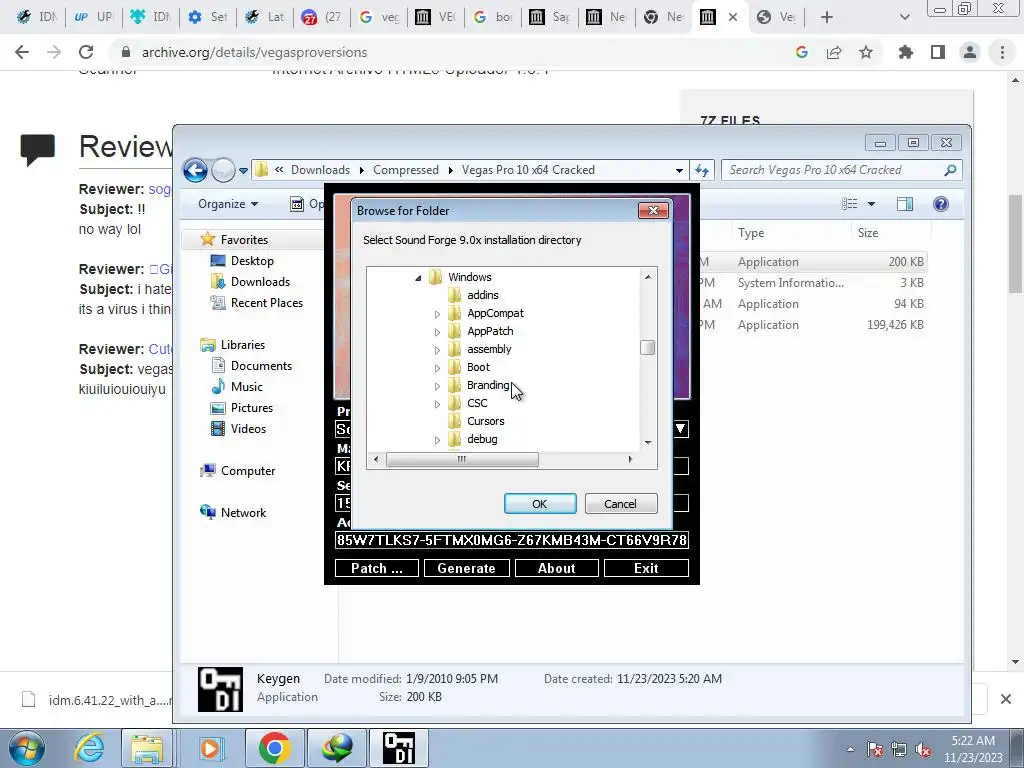Open Downloads in Favorites
1024x768 pixels.
pyautogui.click(x=260, y=281)
